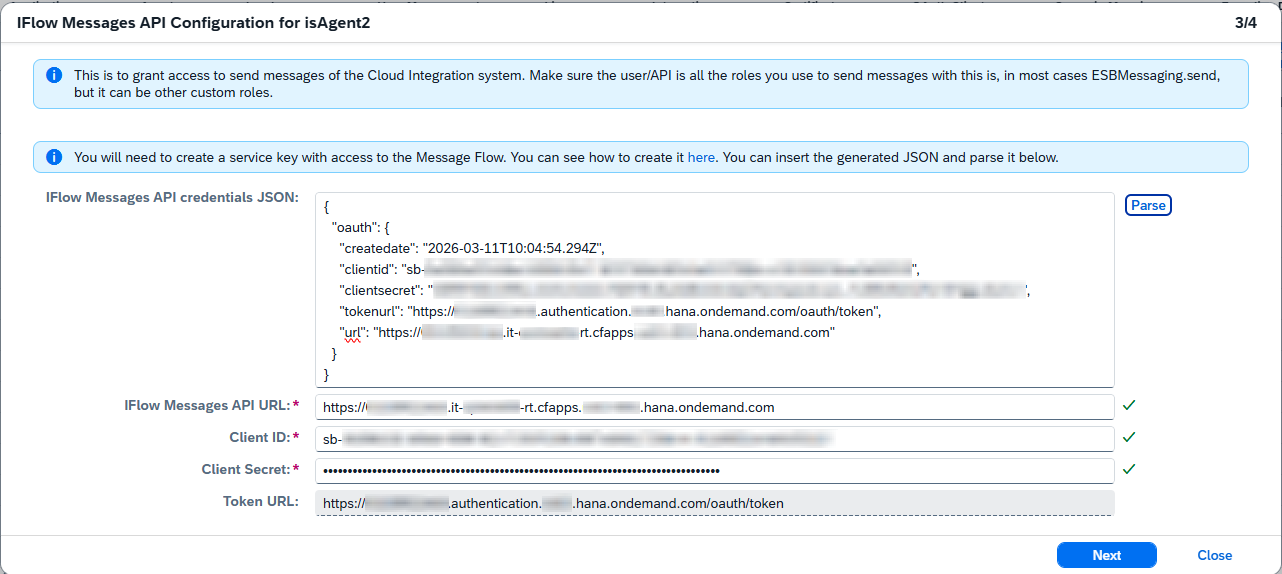Dismiss the dialog with the Close button

(x=1214, y=555)
